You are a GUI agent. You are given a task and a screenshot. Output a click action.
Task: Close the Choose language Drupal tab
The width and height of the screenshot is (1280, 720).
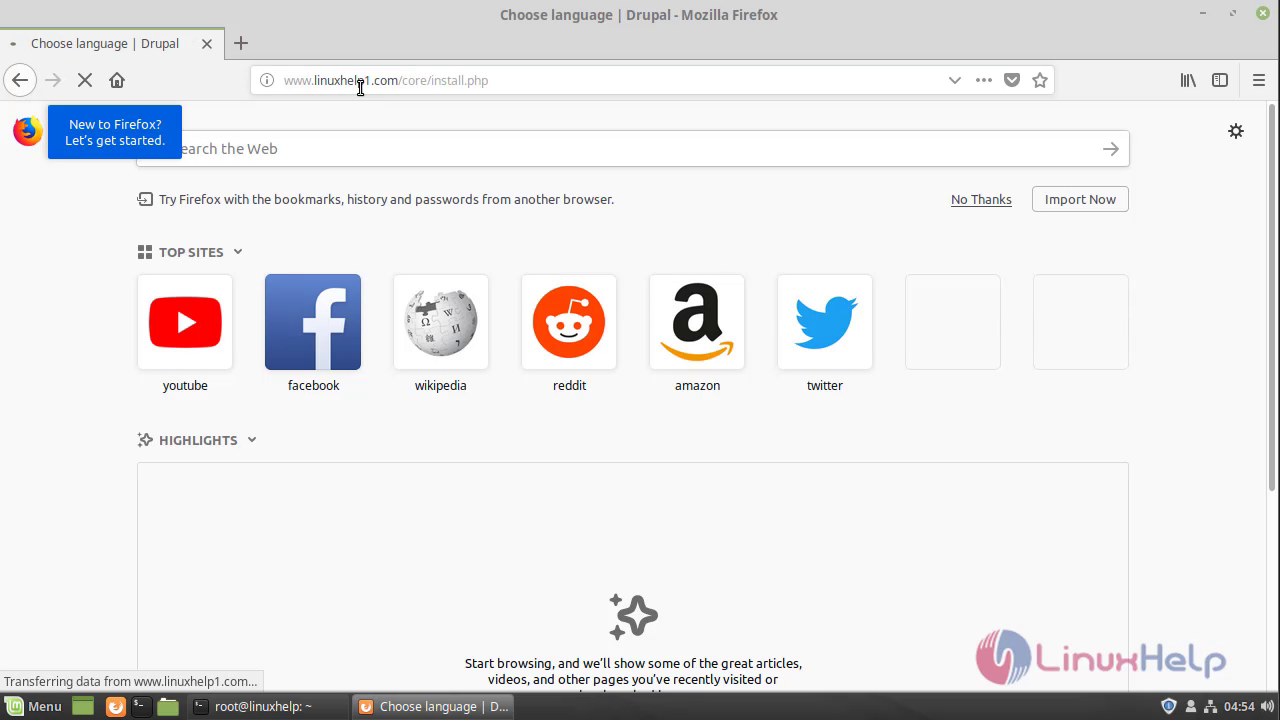(207, 44)
